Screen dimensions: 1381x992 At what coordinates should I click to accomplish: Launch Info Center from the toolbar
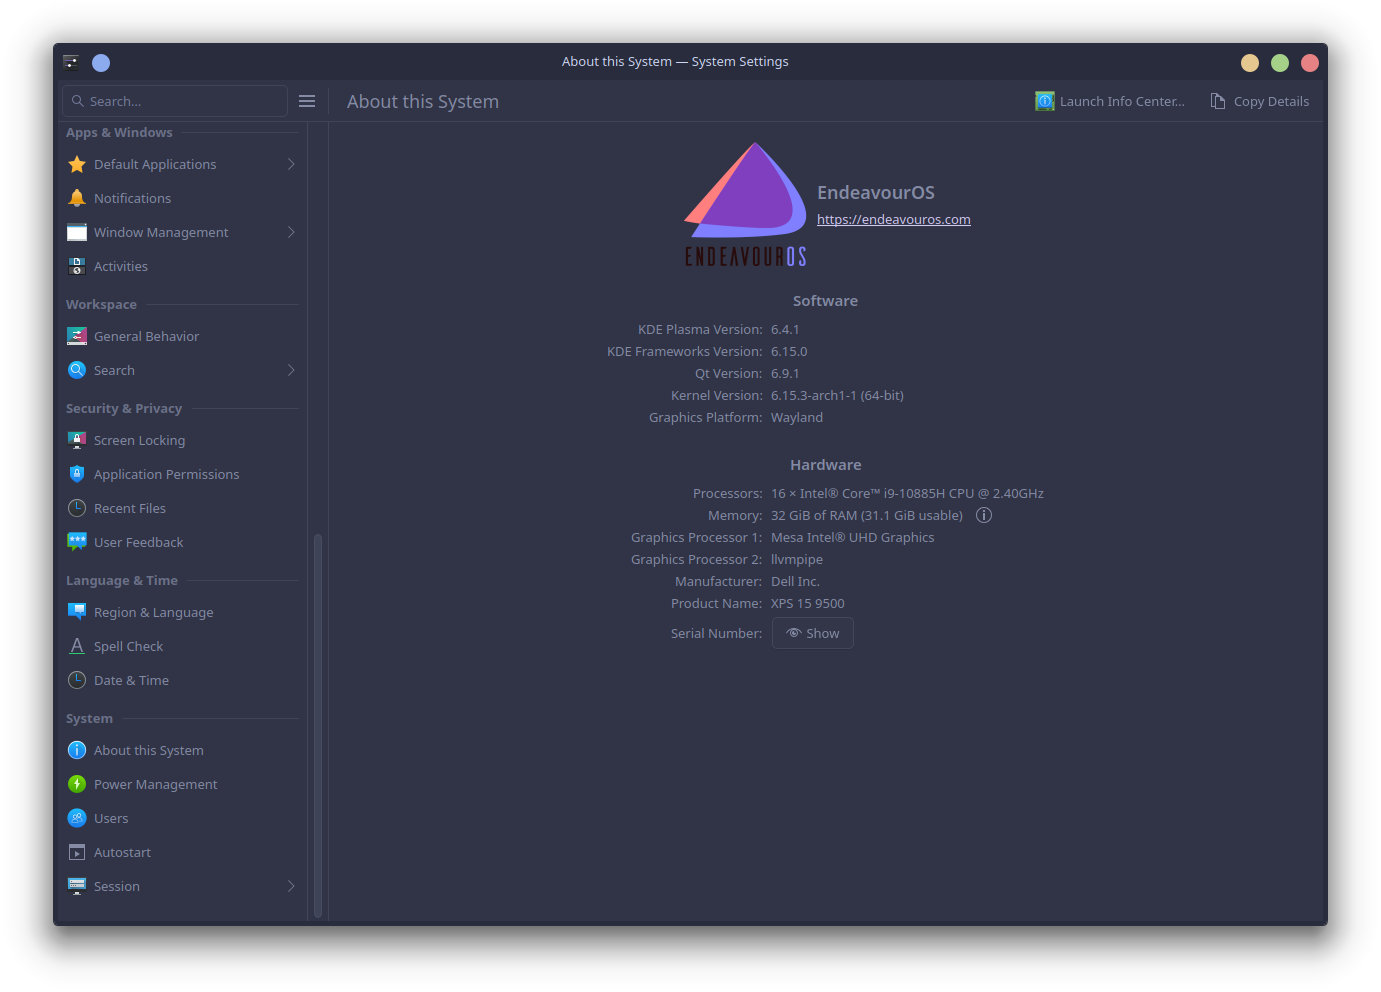point(1110,101)
